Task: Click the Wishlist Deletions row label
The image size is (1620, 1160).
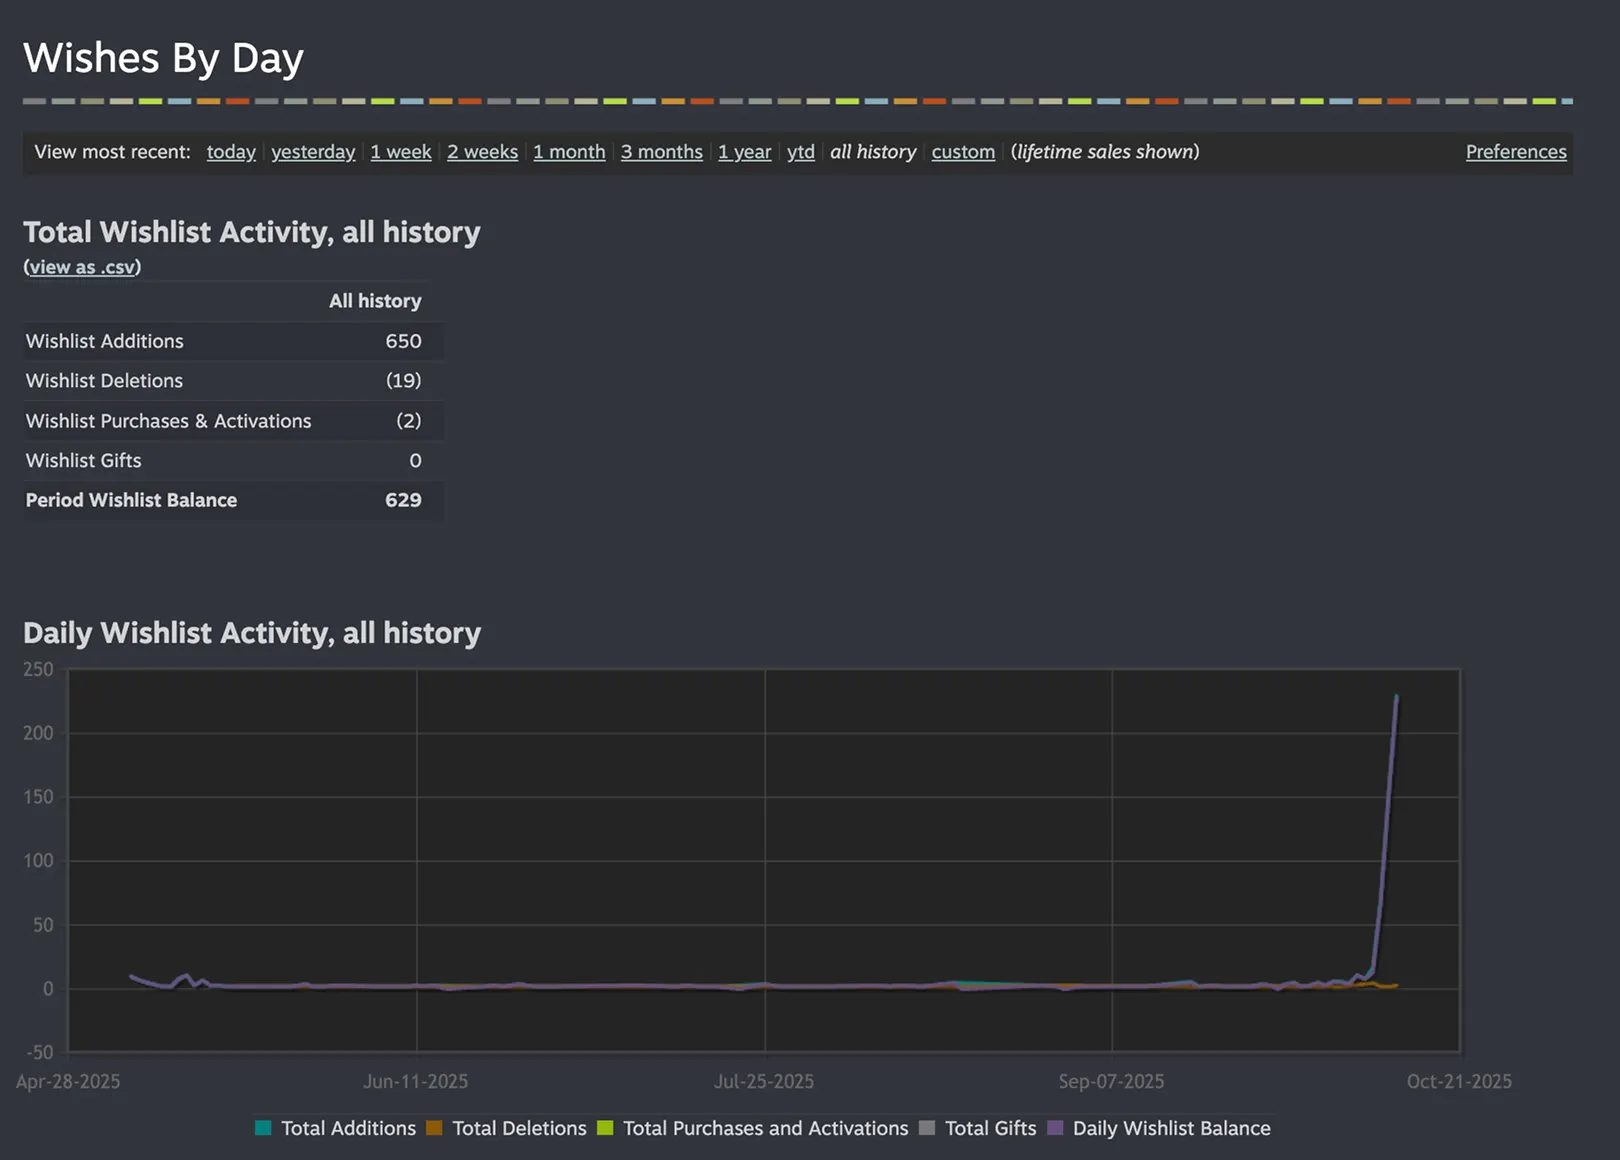Action: click(105, 381)
